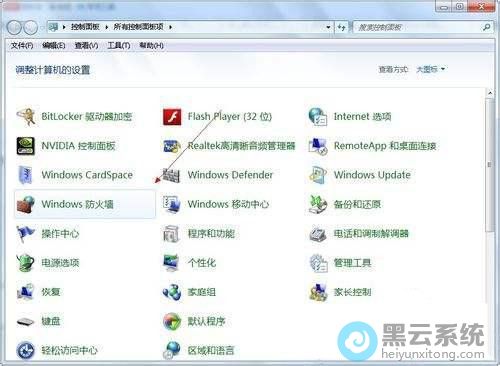Open the 操作中心 flag icon
Image resolution: width=500 pixels, height=366 pixels.
(26, 234)
